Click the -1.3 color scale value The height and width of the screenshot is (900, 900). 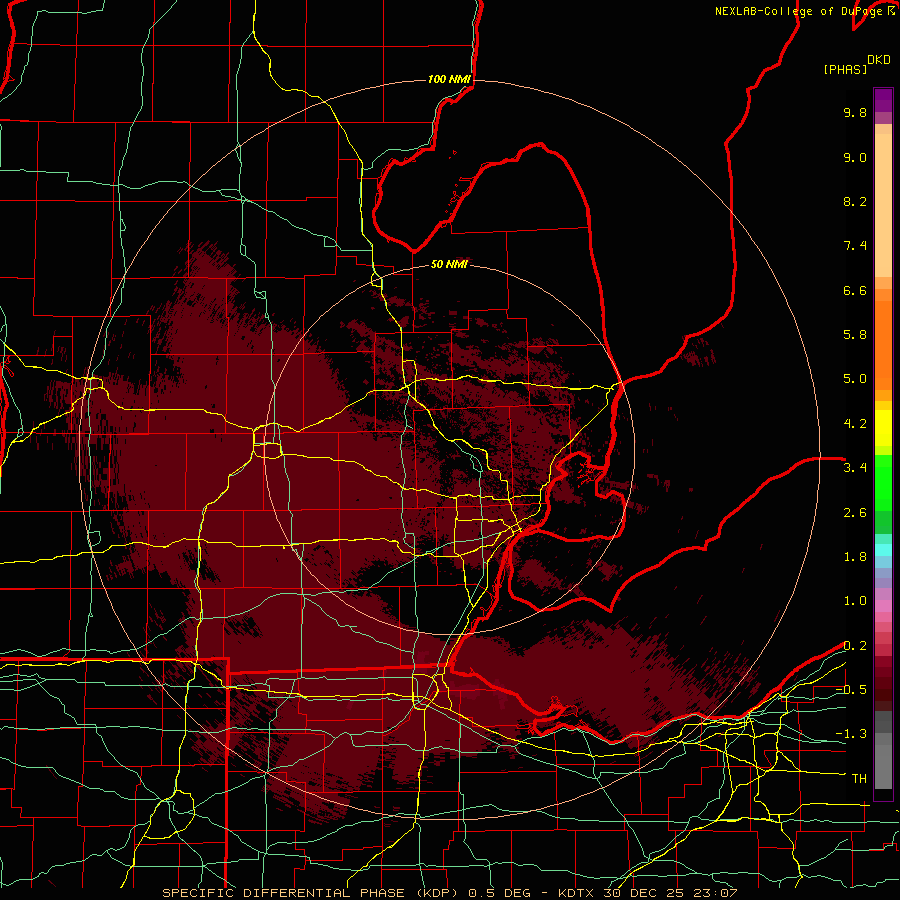(851, 734)
